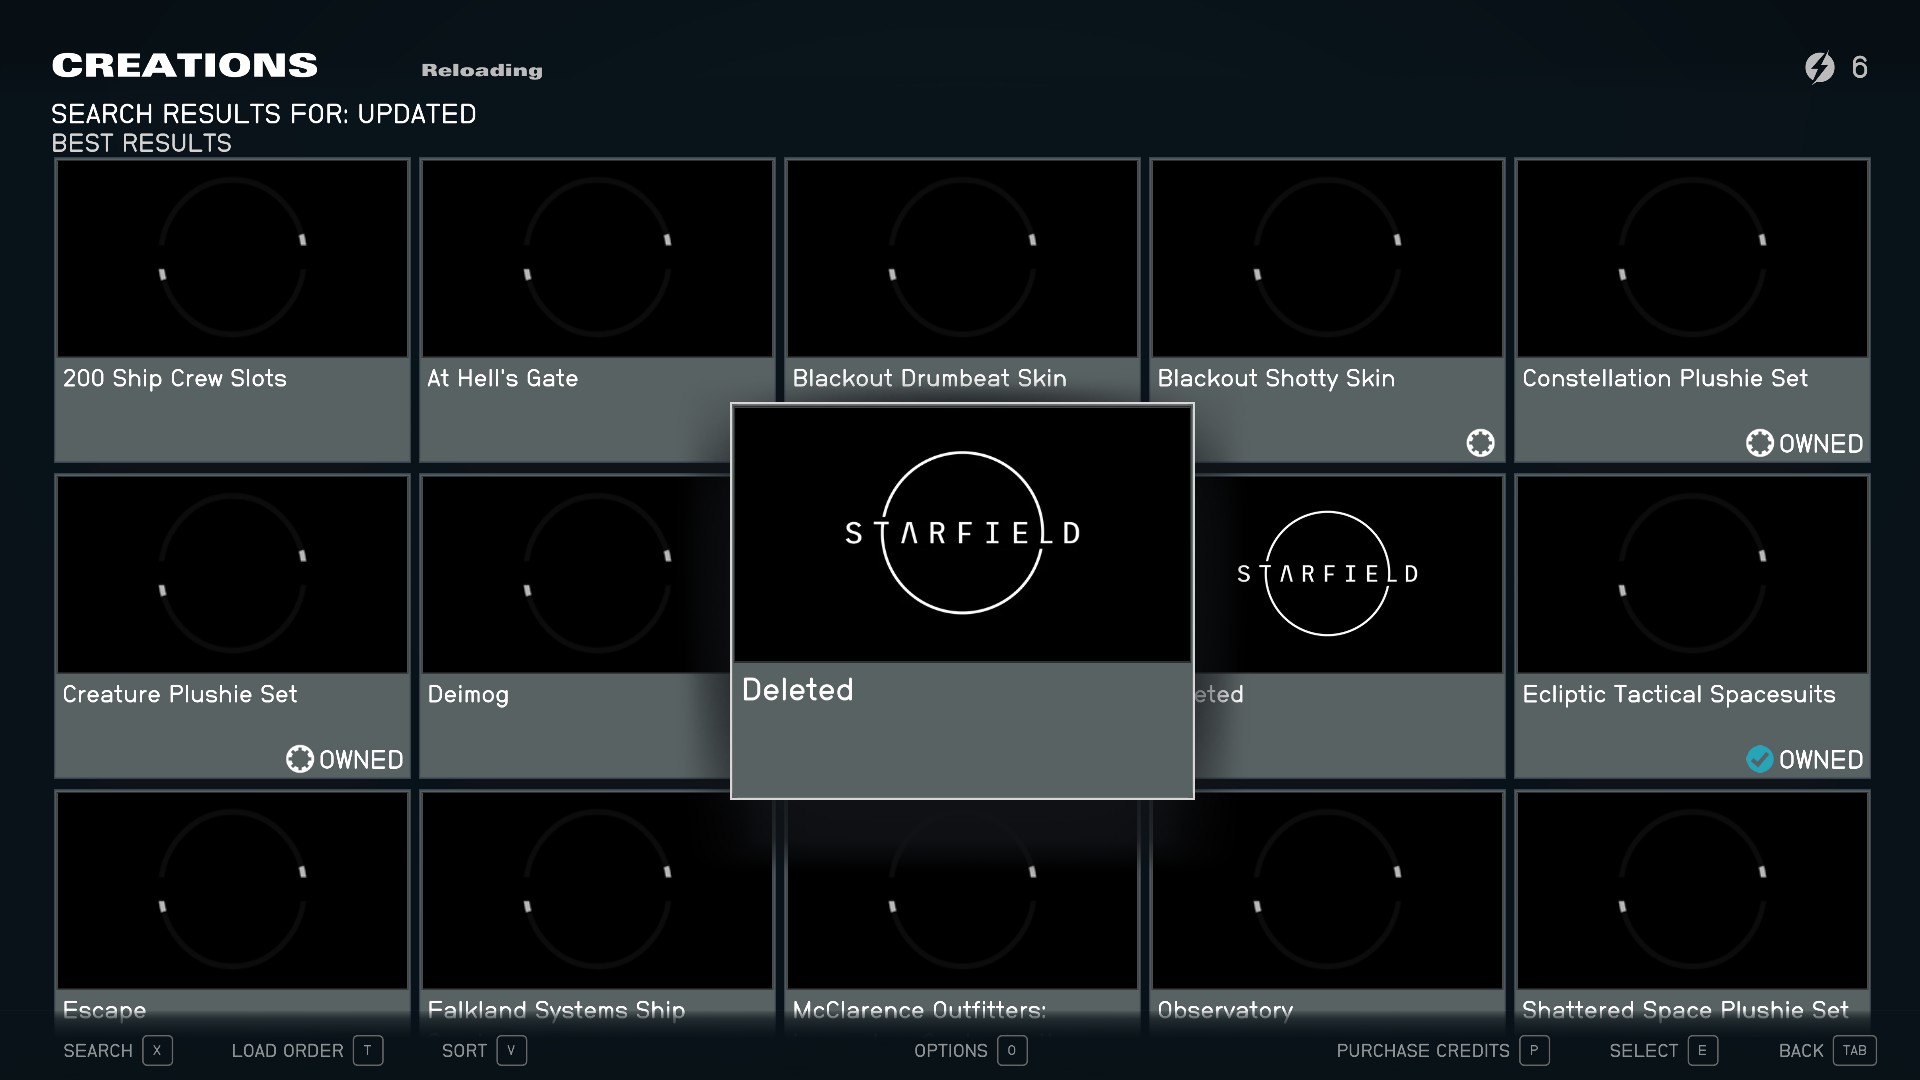This screenshot has height=1080, width=1920.
Task: Click the O key icon beside Options
Action: tap(1012, 1050)
